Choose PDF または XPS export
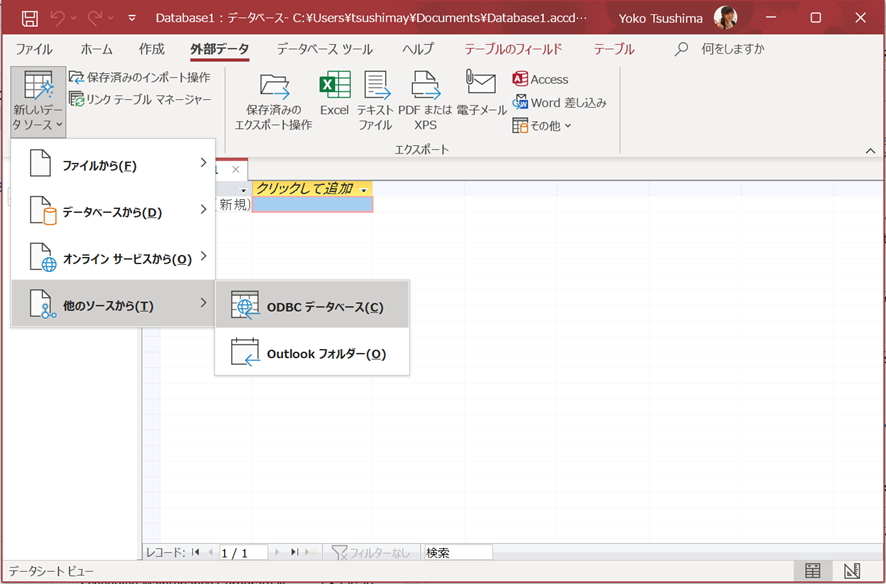 coord(425,101)
